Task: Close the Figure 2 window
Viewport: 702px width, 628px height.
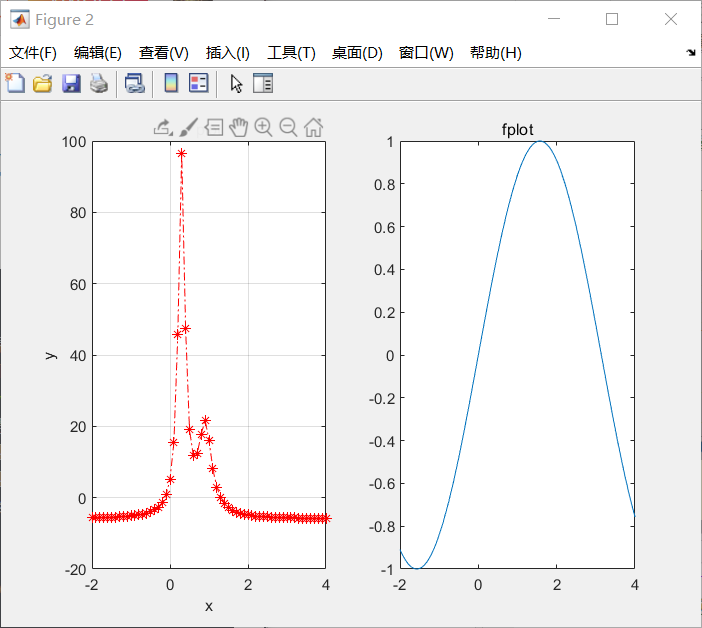Action: tap(671, 19)
